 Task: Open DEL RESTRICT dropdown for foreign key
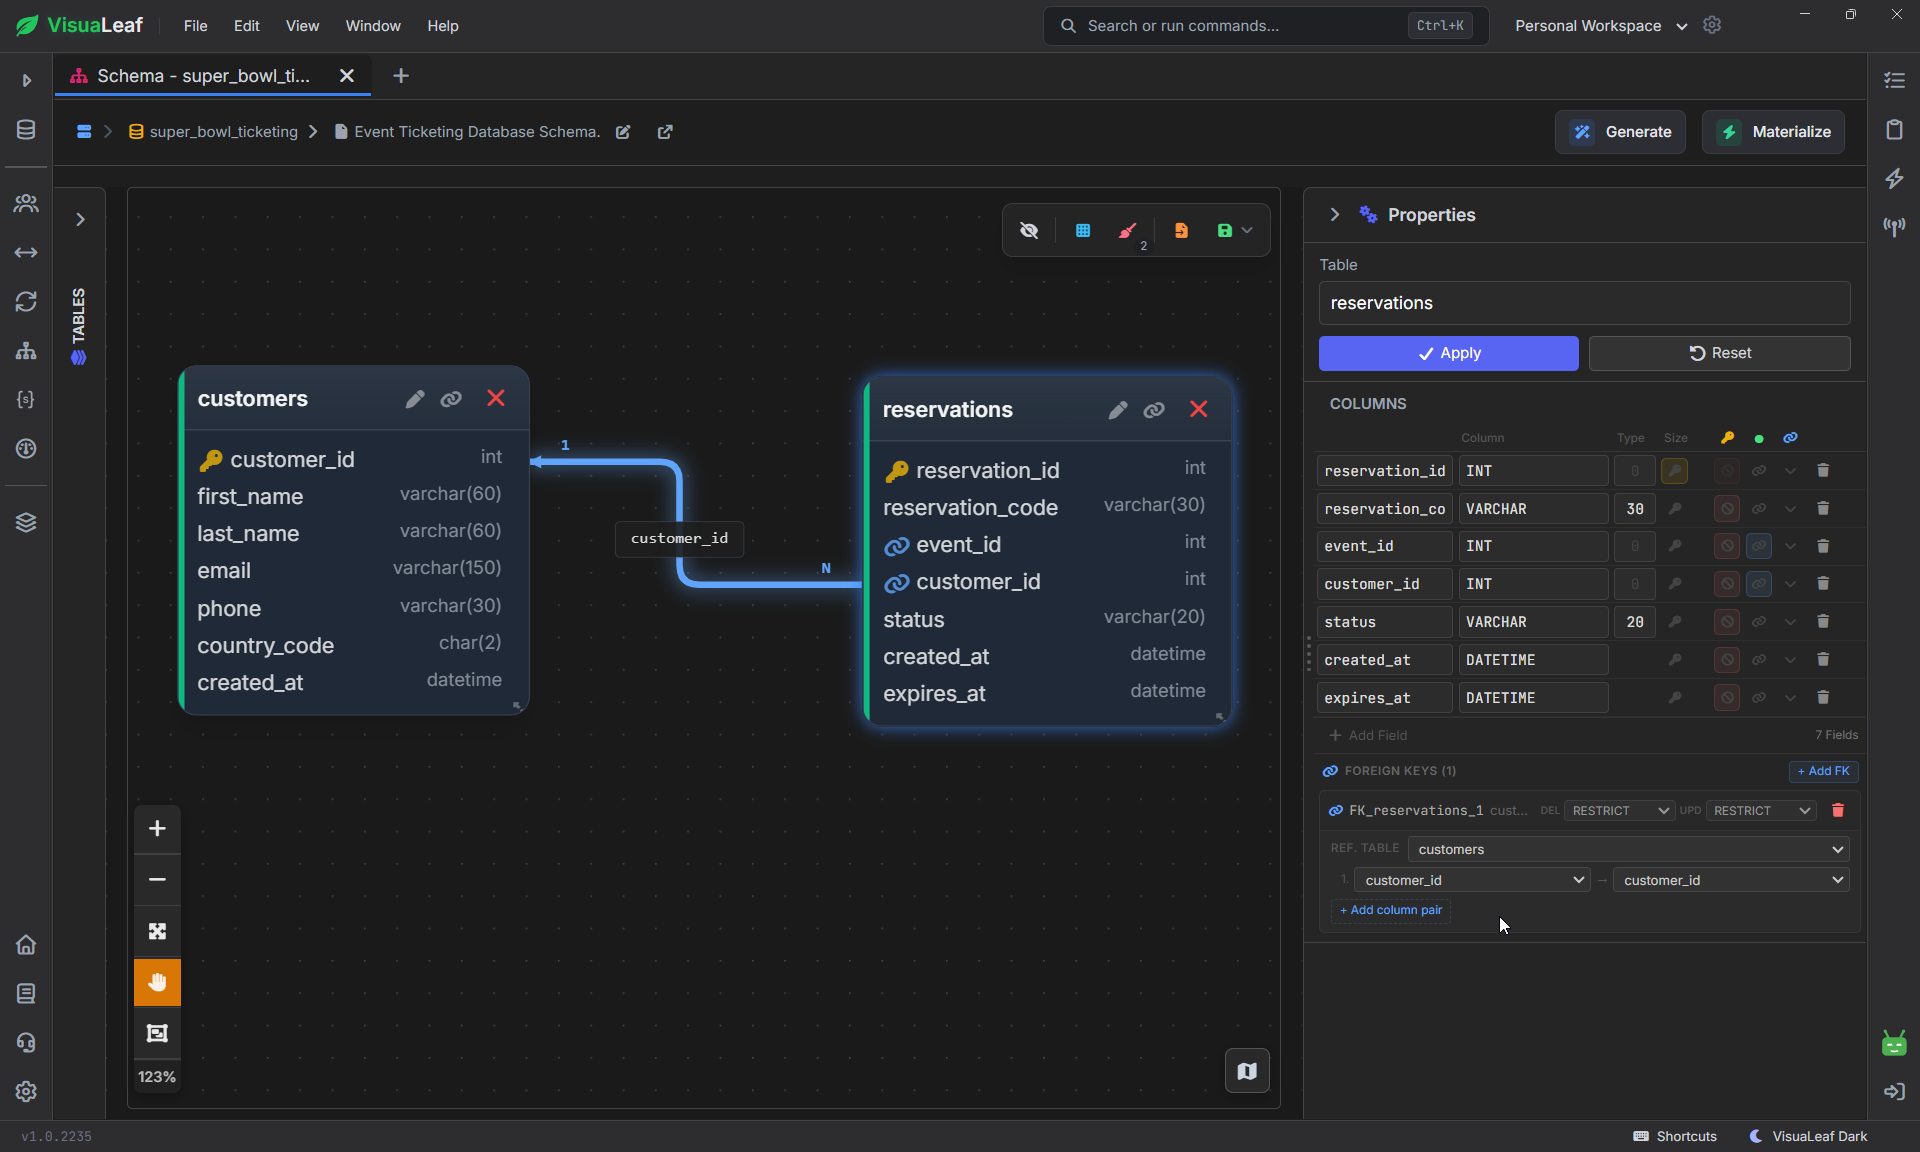point(1619,811)
